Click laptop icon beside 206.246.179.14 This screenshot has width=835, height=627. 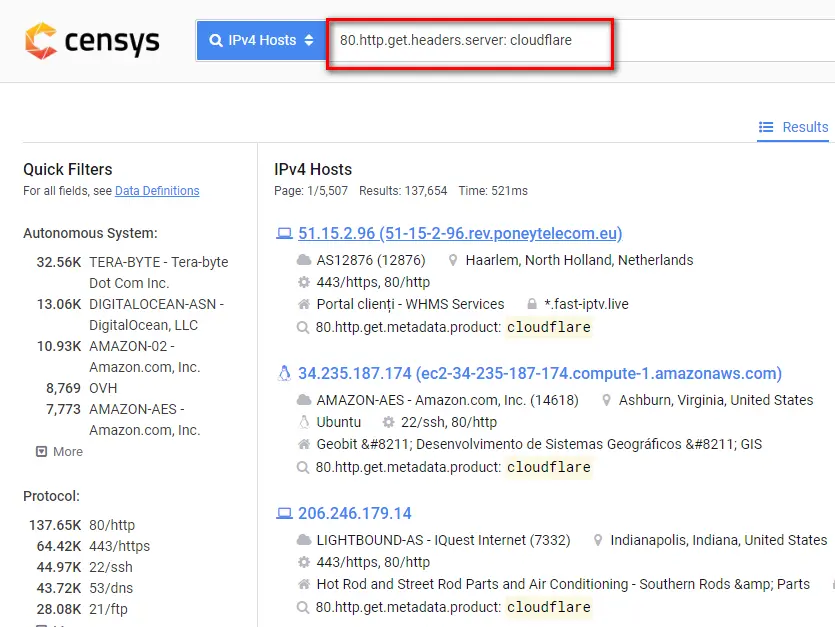(284, 514)
